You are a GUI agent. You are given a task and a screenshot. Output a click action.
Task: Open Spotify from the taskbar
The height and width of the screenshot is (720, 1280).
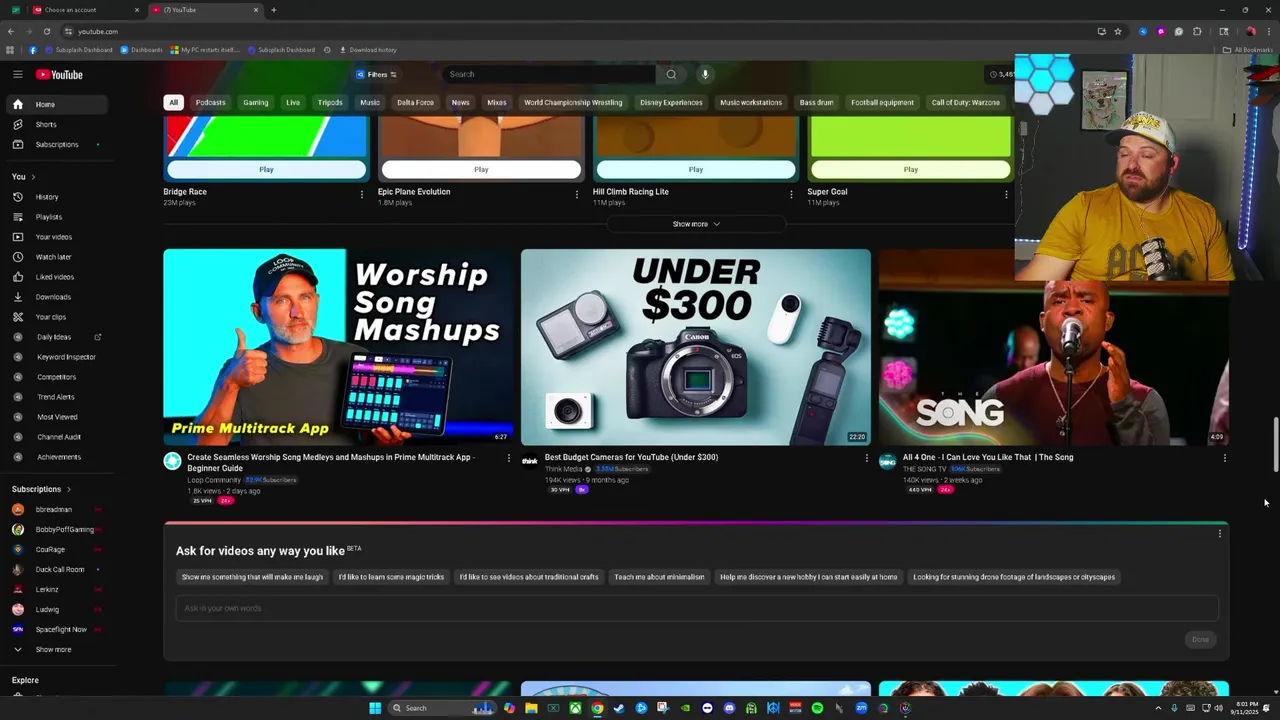817,708
